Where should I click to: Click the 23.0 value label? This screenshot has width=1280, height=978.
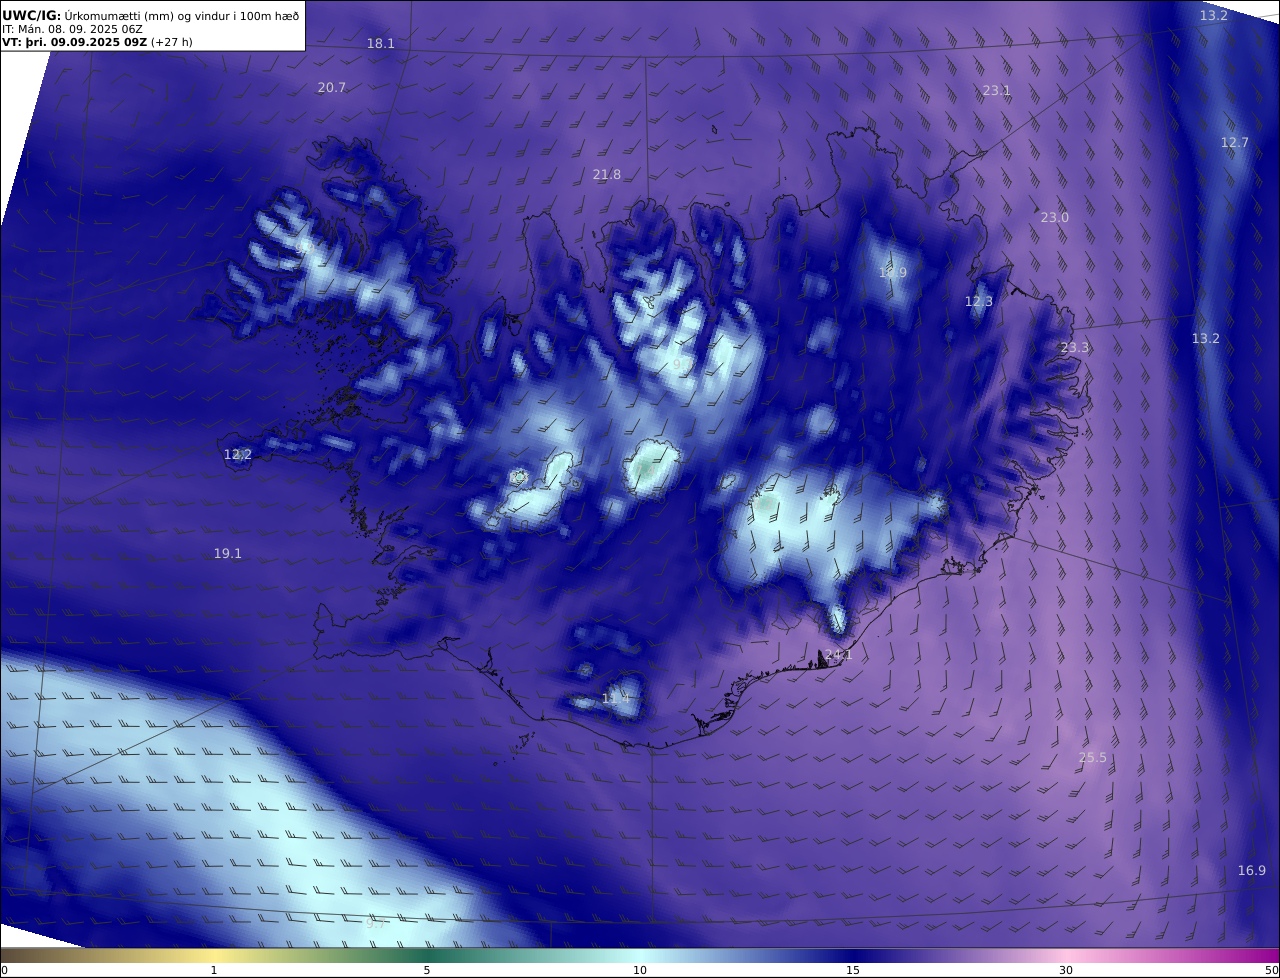coord(1055,218)
